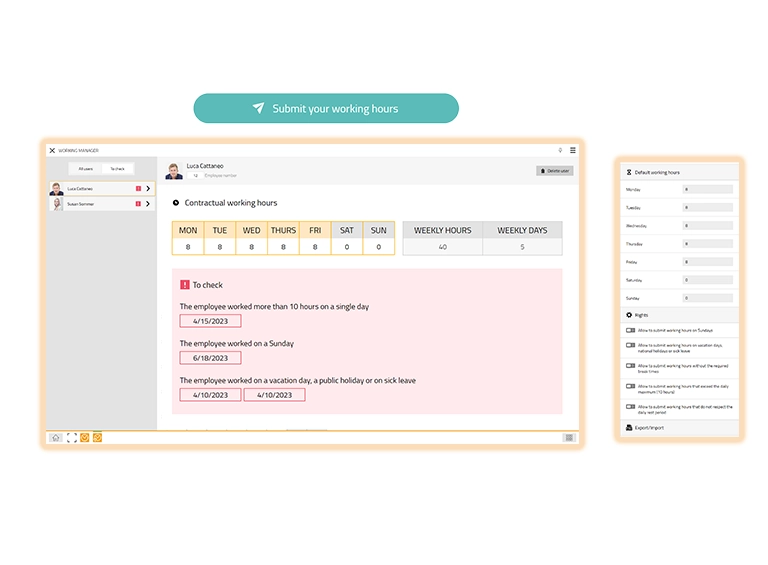Expand Susan Sommer row chevron
Screen dimensions: 768x565
pyautogui.click(x=148, y=204)
